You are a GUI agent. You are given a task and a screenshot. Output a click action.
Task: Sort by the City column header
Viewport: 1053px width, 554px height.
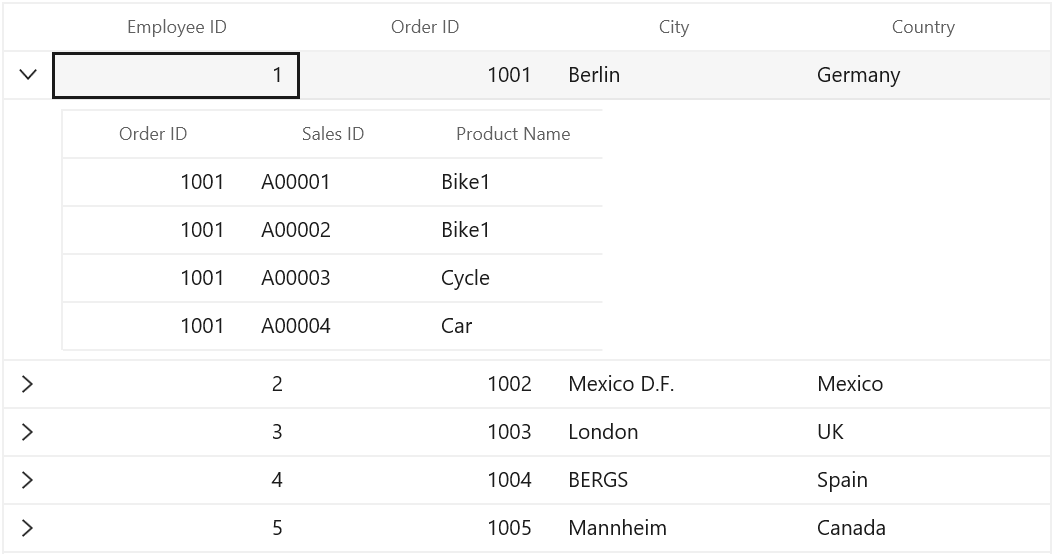[x=674, y=27]
